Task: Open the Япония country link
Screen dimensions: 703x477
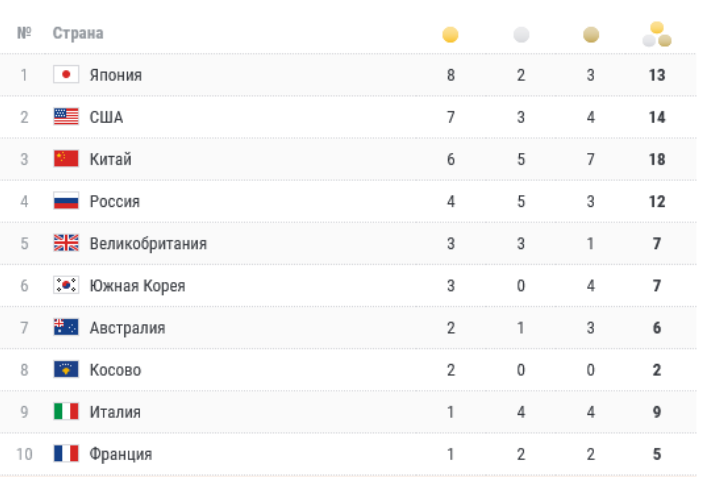Action: (x=116, y=75)
